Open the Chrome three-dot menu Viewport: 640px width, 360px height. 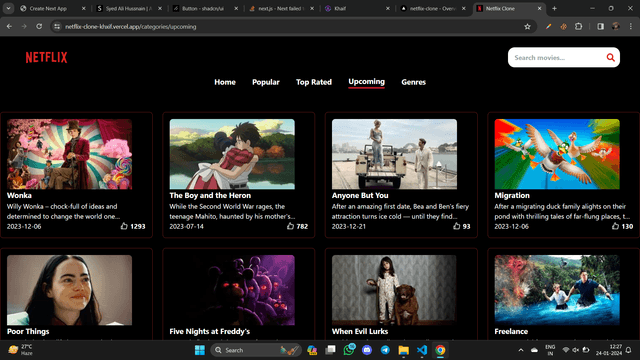point(631,27)
